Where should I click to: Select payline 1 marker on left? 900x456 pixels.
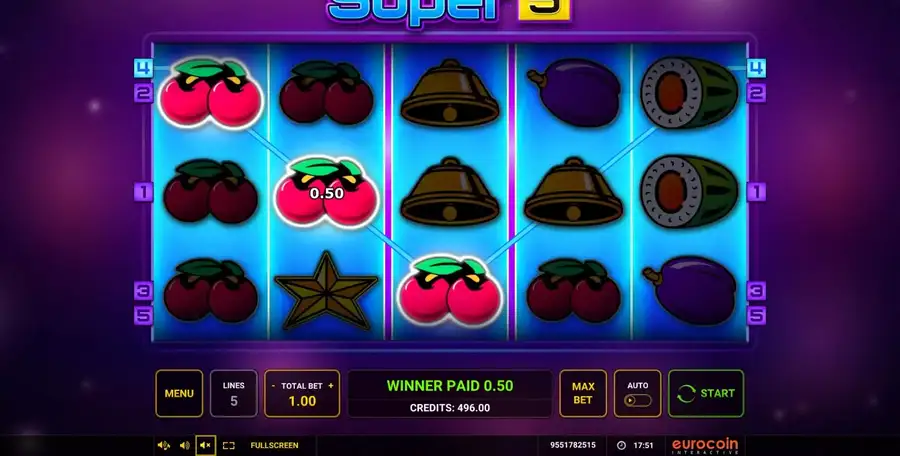[x=143, y=191]
